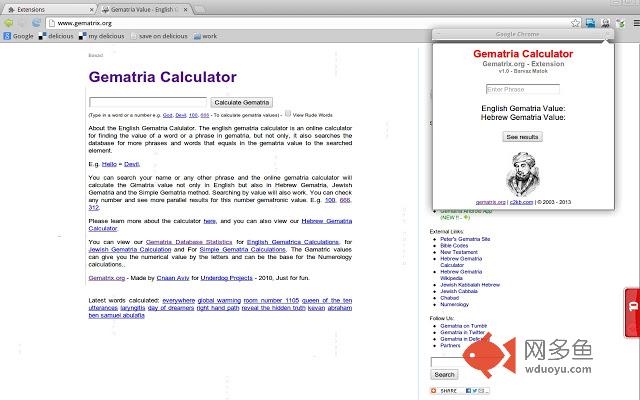Switch to the Gematria Value tab
Image resolution: width=640 pixels, height=400 pixels.
pyautogui.click(x=141, y=9)
